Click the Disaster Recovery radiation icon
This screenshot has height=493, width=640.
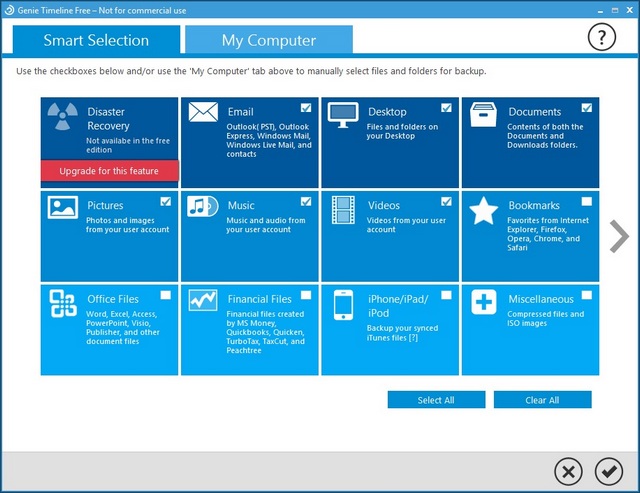click(62, 116)
